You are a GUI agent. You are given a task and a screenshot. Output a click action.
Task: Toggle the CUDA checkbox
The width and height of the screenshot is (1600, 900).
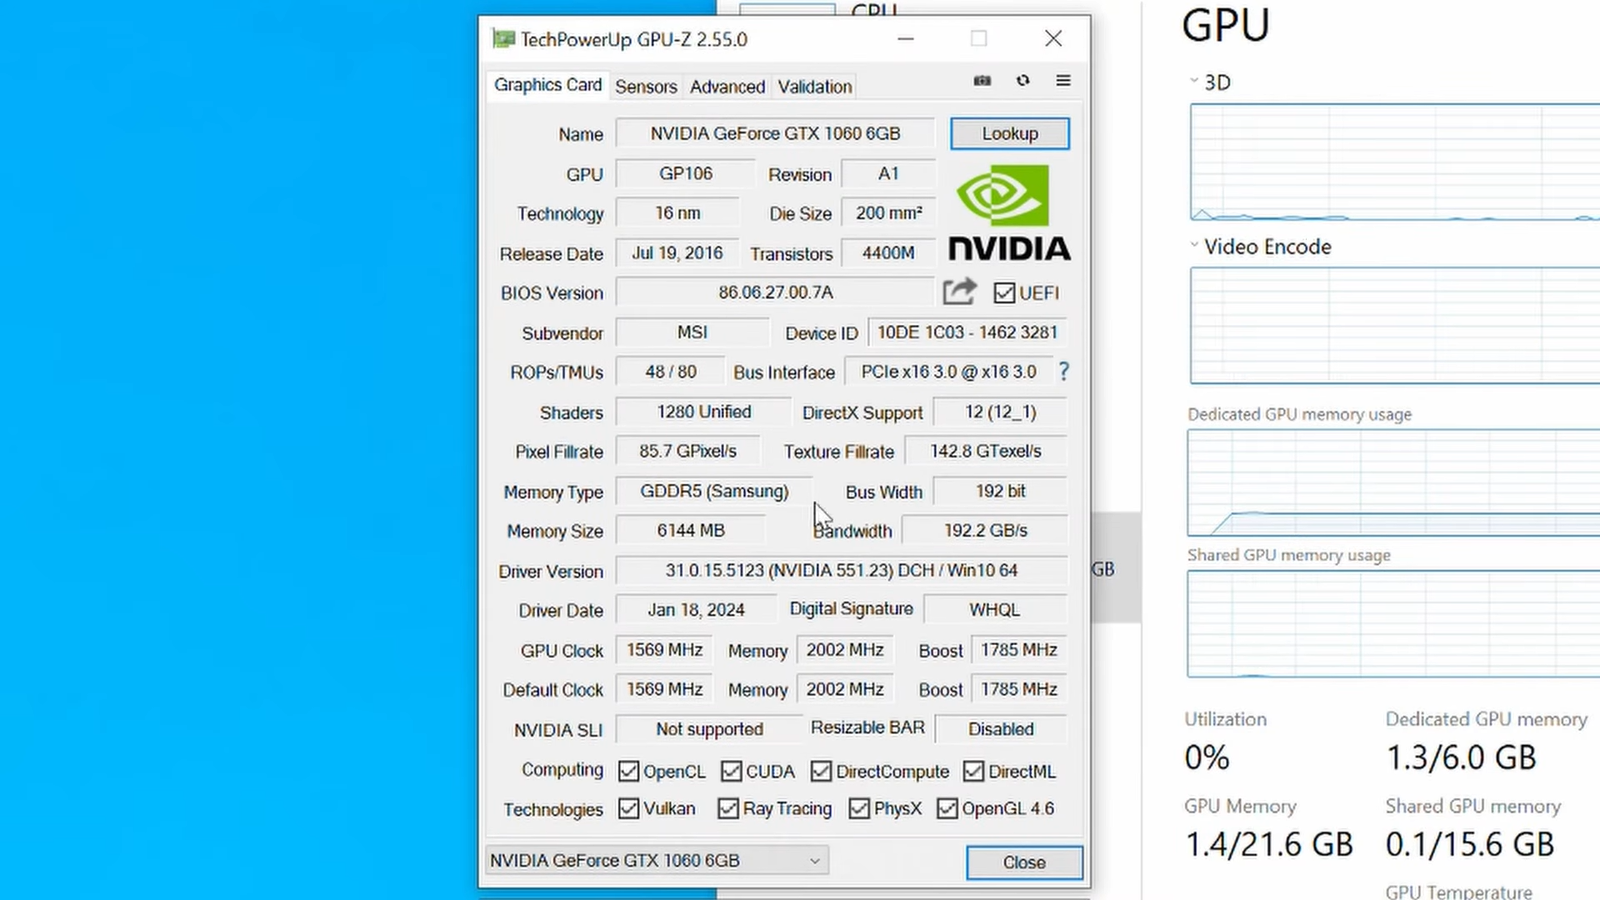[731, 771]
